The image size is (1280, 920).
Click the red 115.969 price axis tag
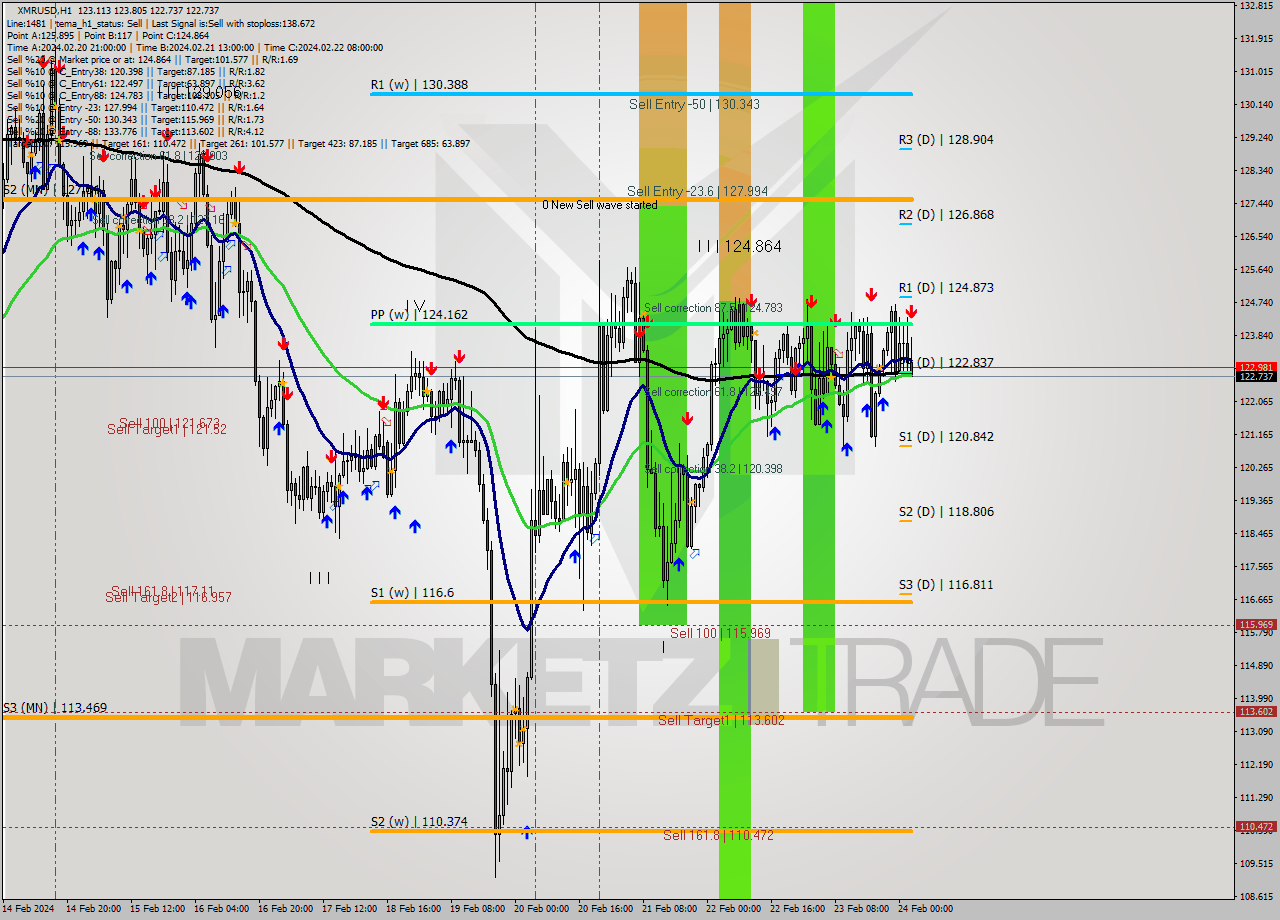click(x=1256, y=625)
